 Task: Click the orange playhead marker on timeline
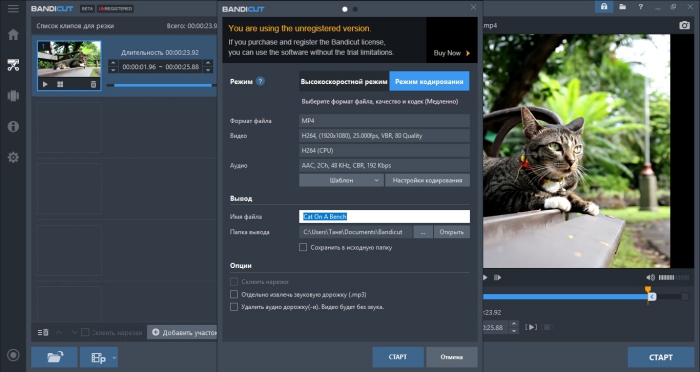(x=648, y=290)
